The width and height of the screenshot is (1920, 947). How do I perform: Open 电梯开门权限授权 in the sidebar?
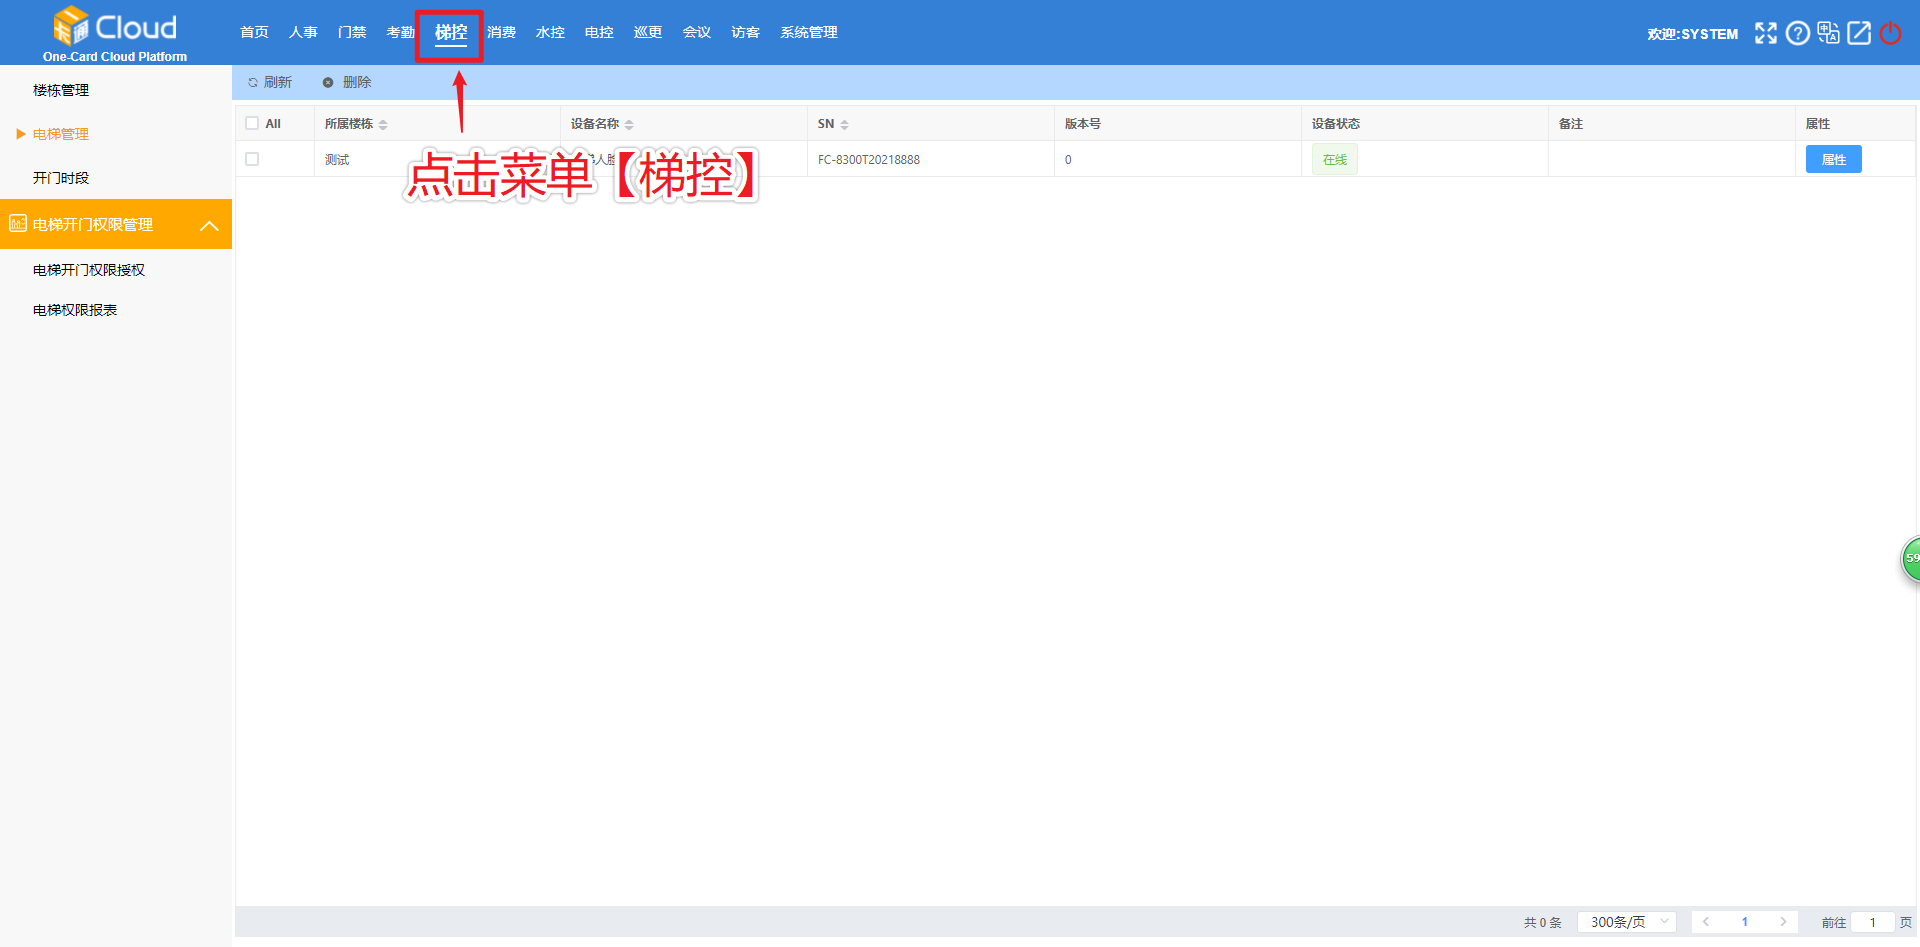89,270
